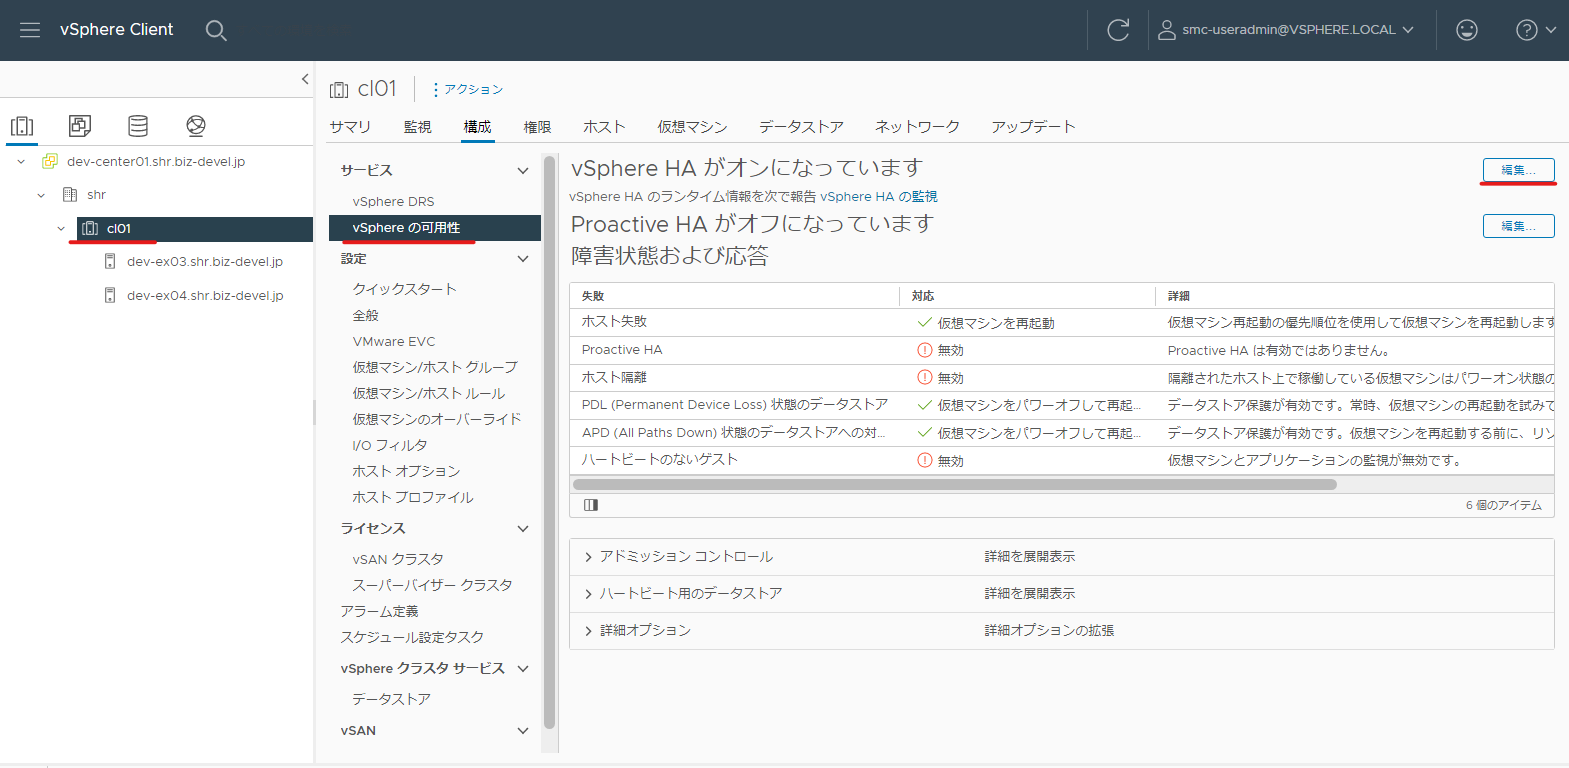Open ホスト プロファイル setting
Viewport: 1569px width, 768px height.
click(413, 497)
